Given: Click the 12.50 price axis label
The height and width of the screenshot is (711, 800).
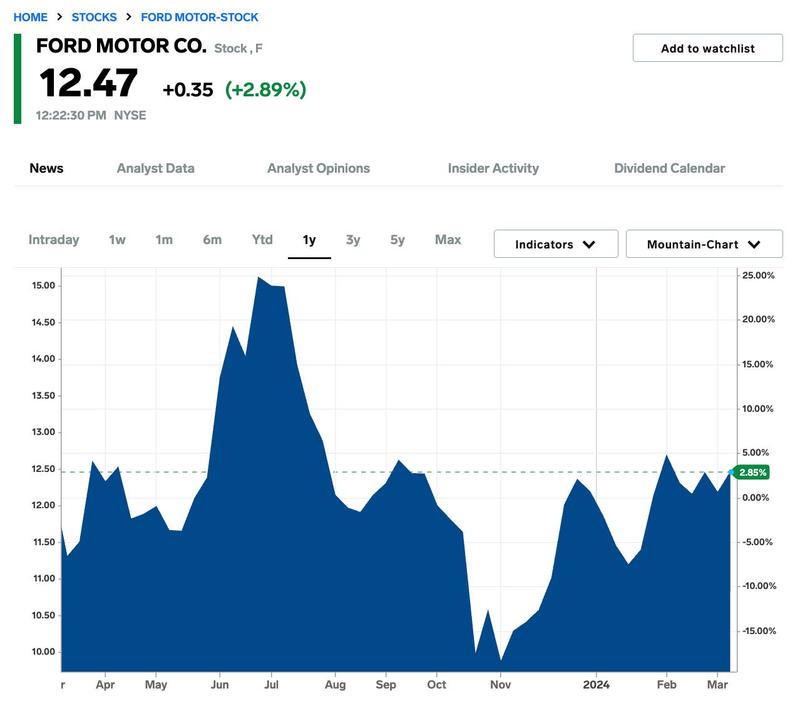Looking at the screenshot, I should pyautogui.click(x=43, y=469).
